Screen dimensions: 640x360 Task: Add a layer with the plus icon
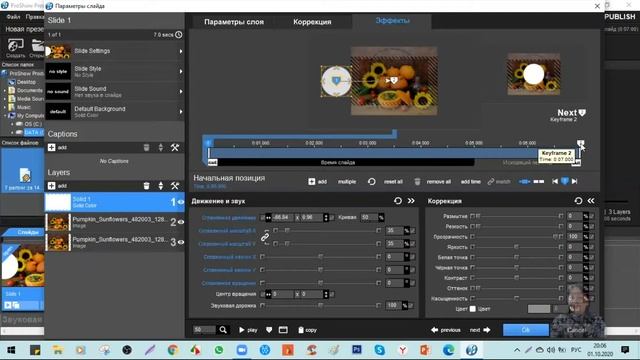pos(51,186)
